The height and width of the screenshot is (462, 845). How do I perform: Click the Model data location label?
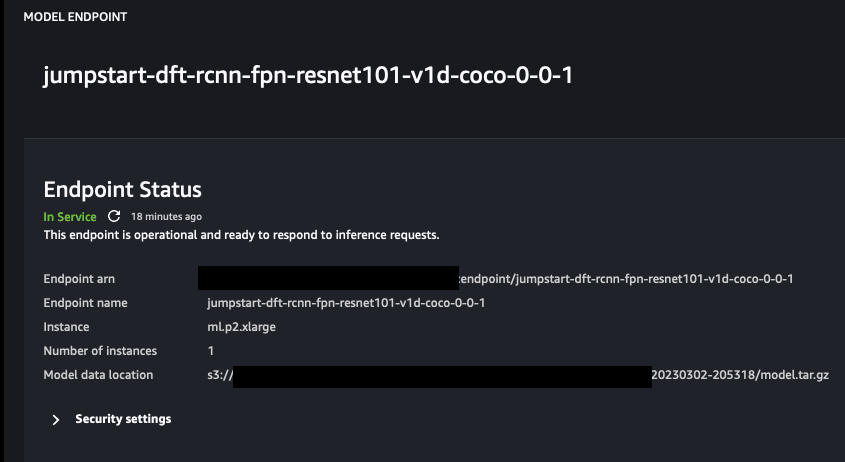point(98,375)
